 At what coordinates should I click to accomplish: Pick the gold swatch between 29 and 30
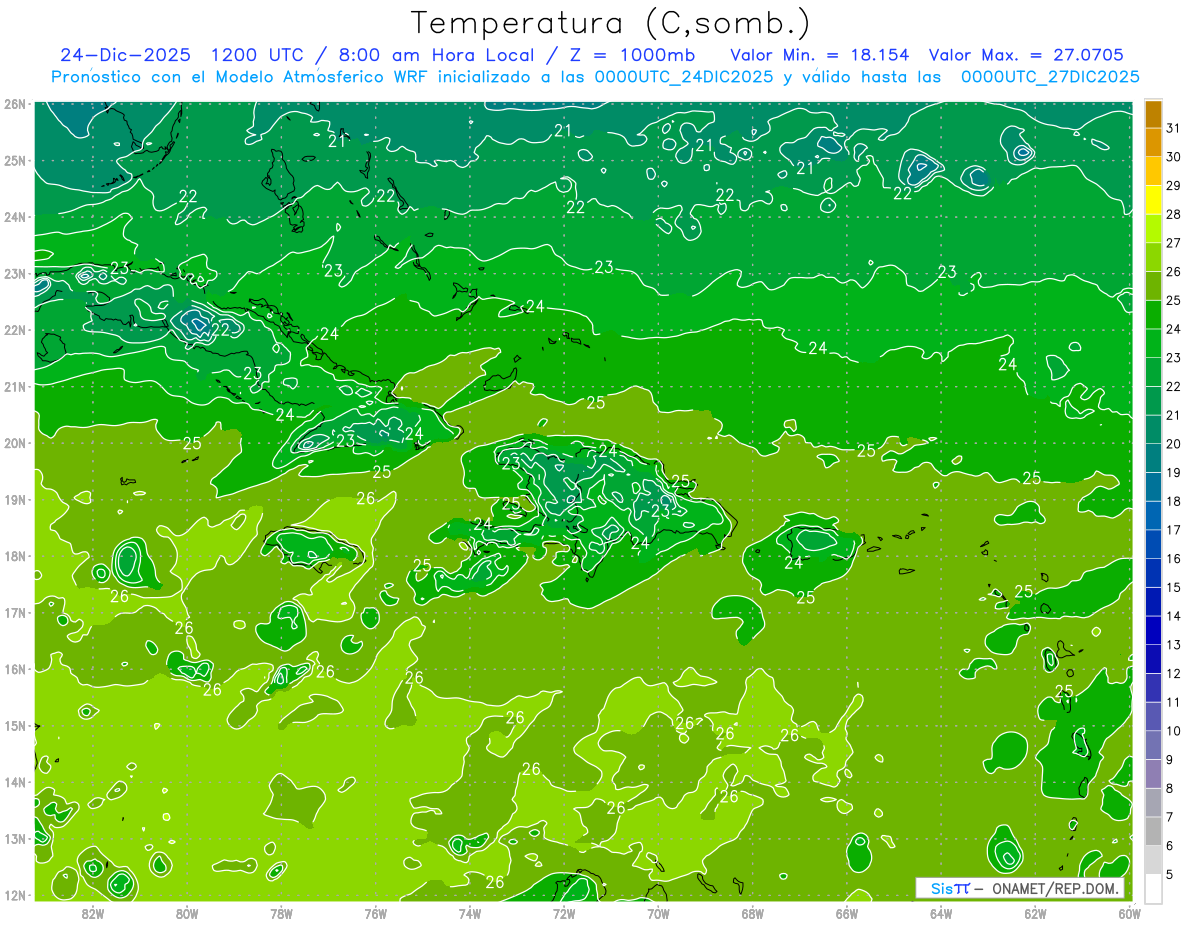(1154, 172)
